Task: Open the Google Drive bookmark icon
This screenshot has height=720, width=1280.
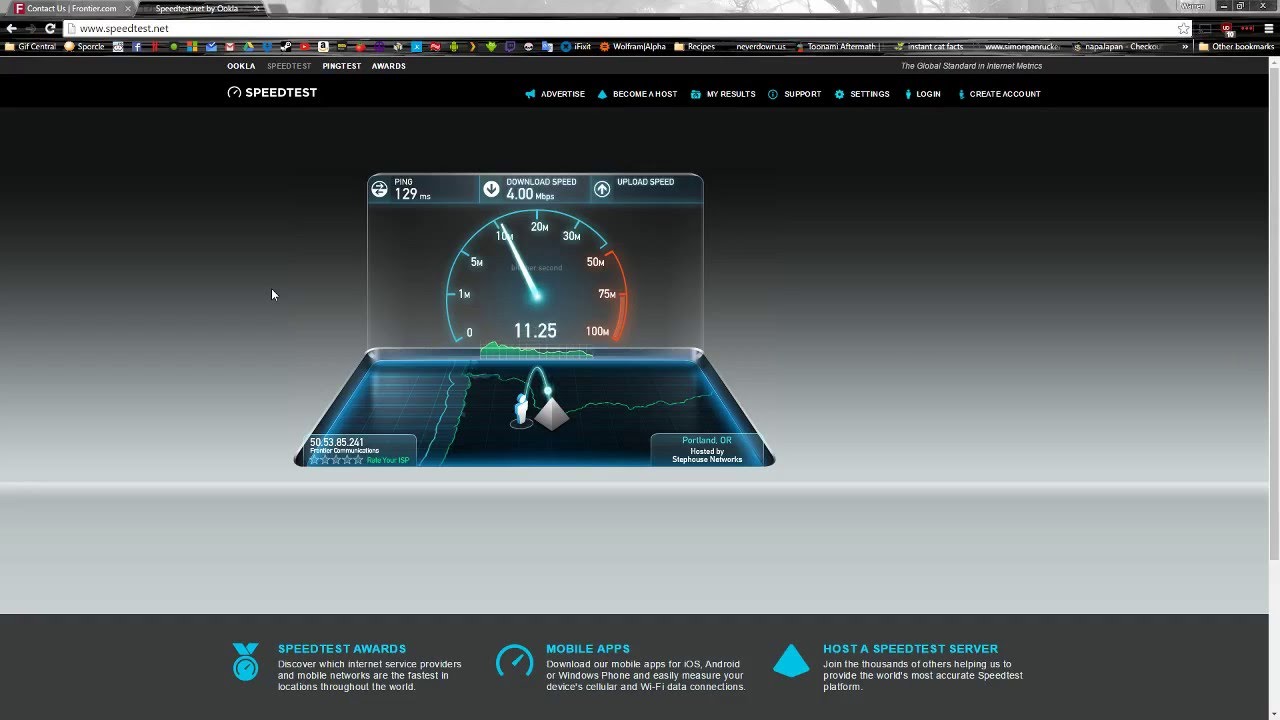Action: 248,46
